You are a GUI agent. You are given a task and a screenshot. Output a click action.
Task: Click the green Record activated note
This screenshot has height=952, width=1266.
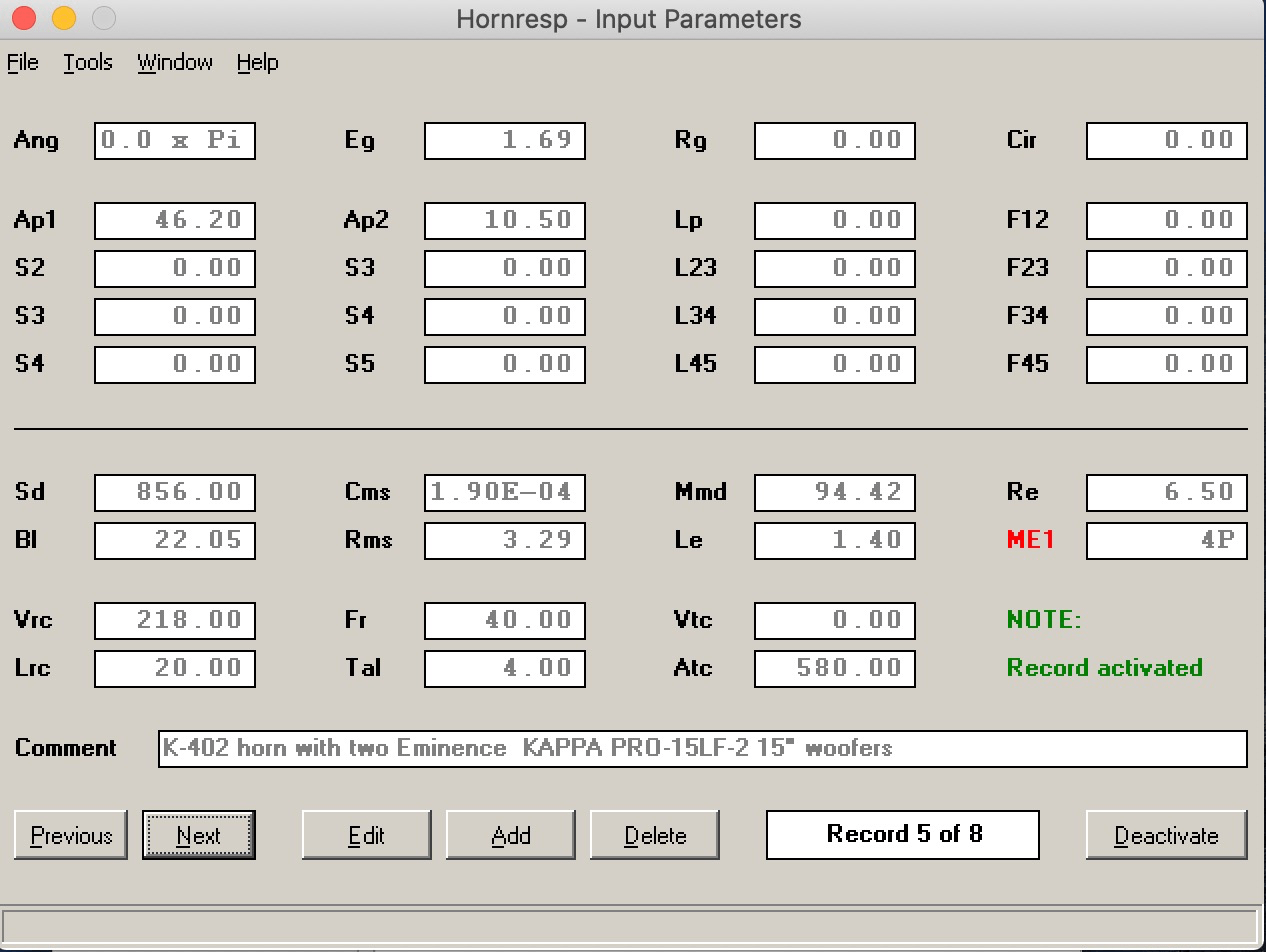point(1105,668)
